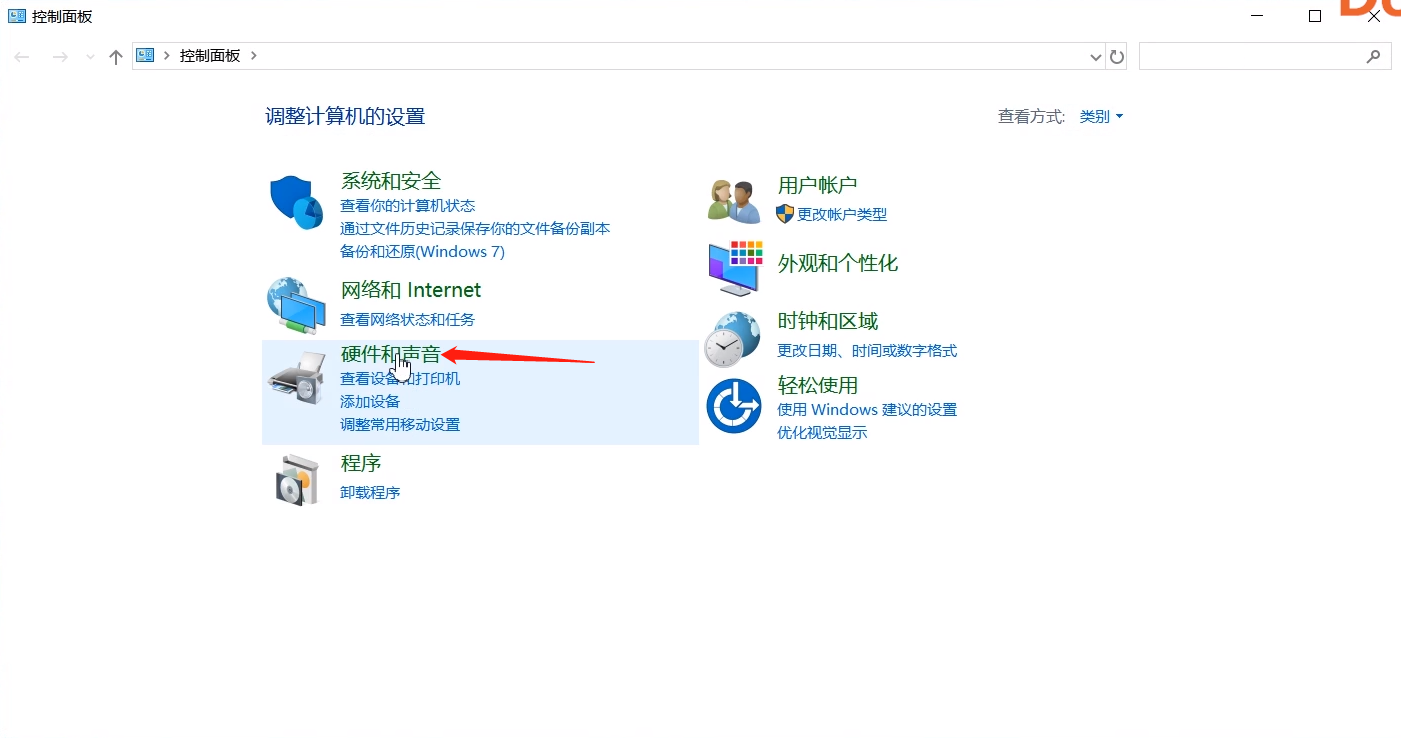Screen dimensions: 1401x738
Task: Open the address bar history dropdown arrow
Action: click(x=1094, y=56)
